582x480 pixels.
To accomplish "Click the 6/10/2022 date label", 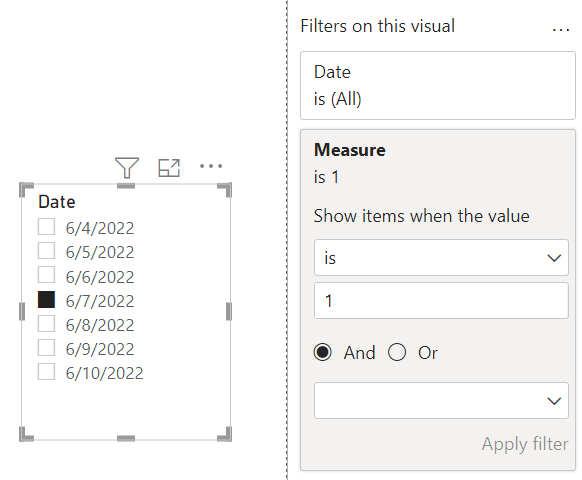I will click(104, 373).
